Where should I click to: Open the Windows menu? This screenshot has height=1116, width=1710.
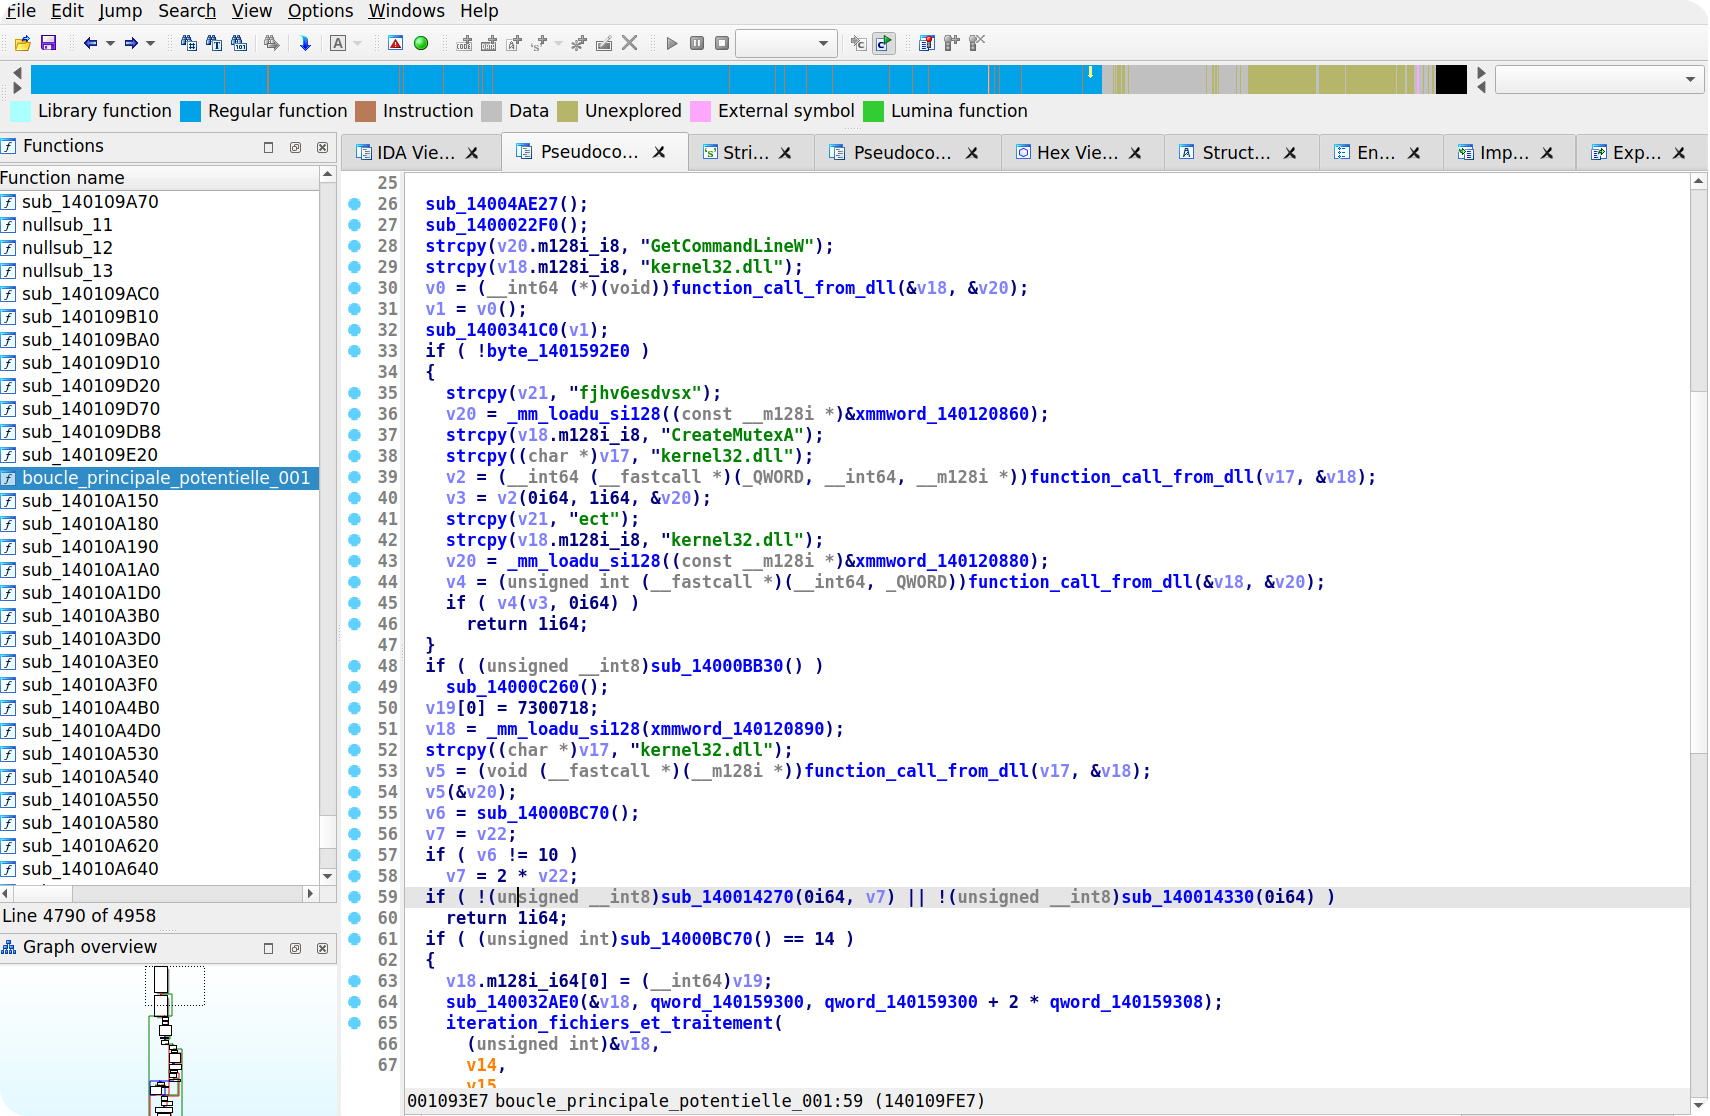(x=406, y=11)
